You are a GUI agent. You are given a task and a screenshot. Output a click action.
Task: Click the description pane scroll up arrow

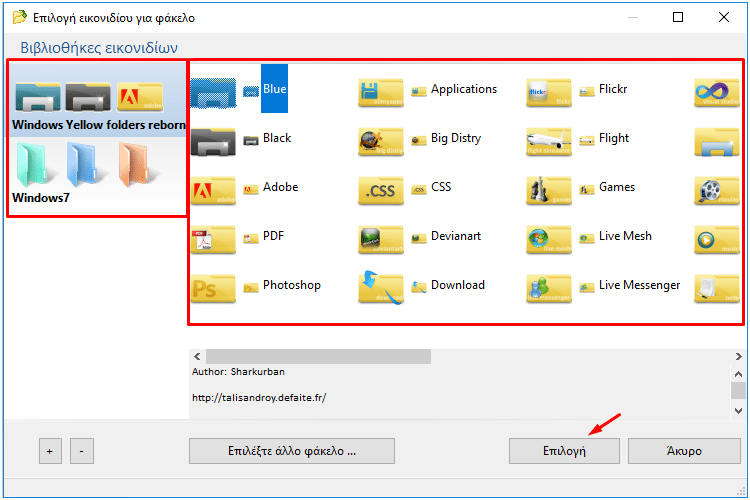point(739,374)
